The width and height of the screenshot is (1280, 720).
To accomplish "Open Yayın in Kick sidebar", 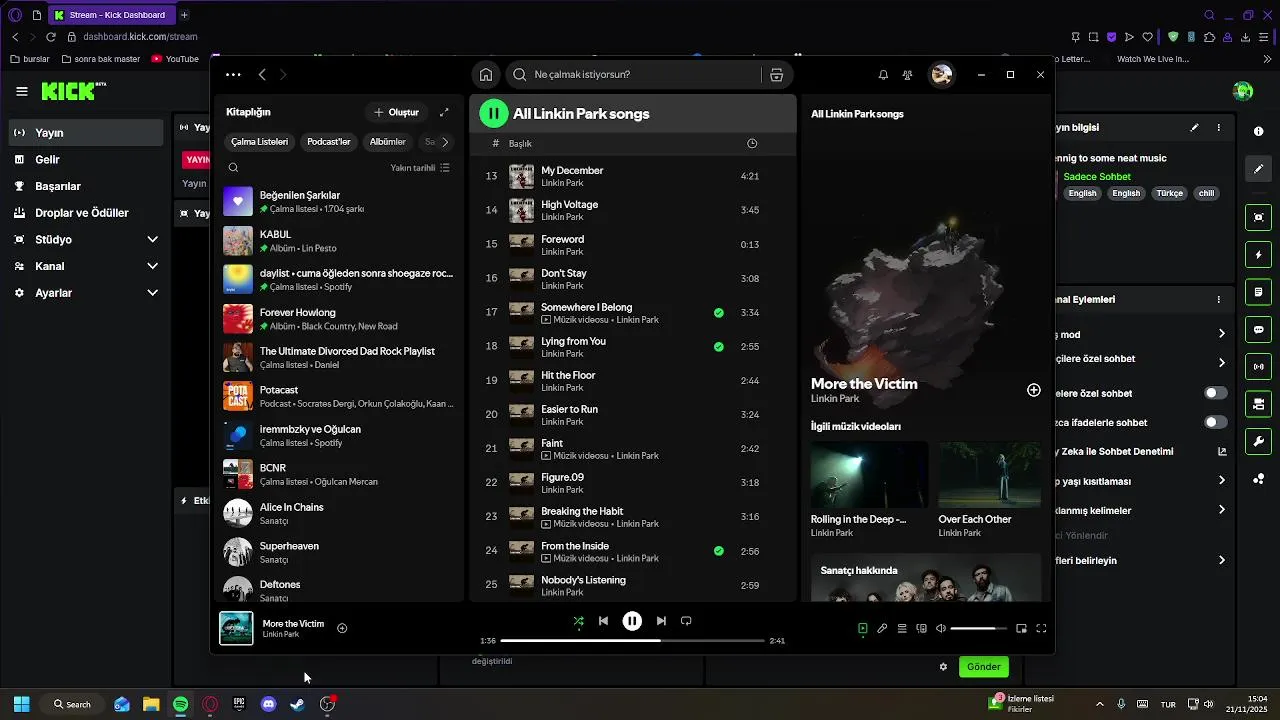I will point(86,133).
